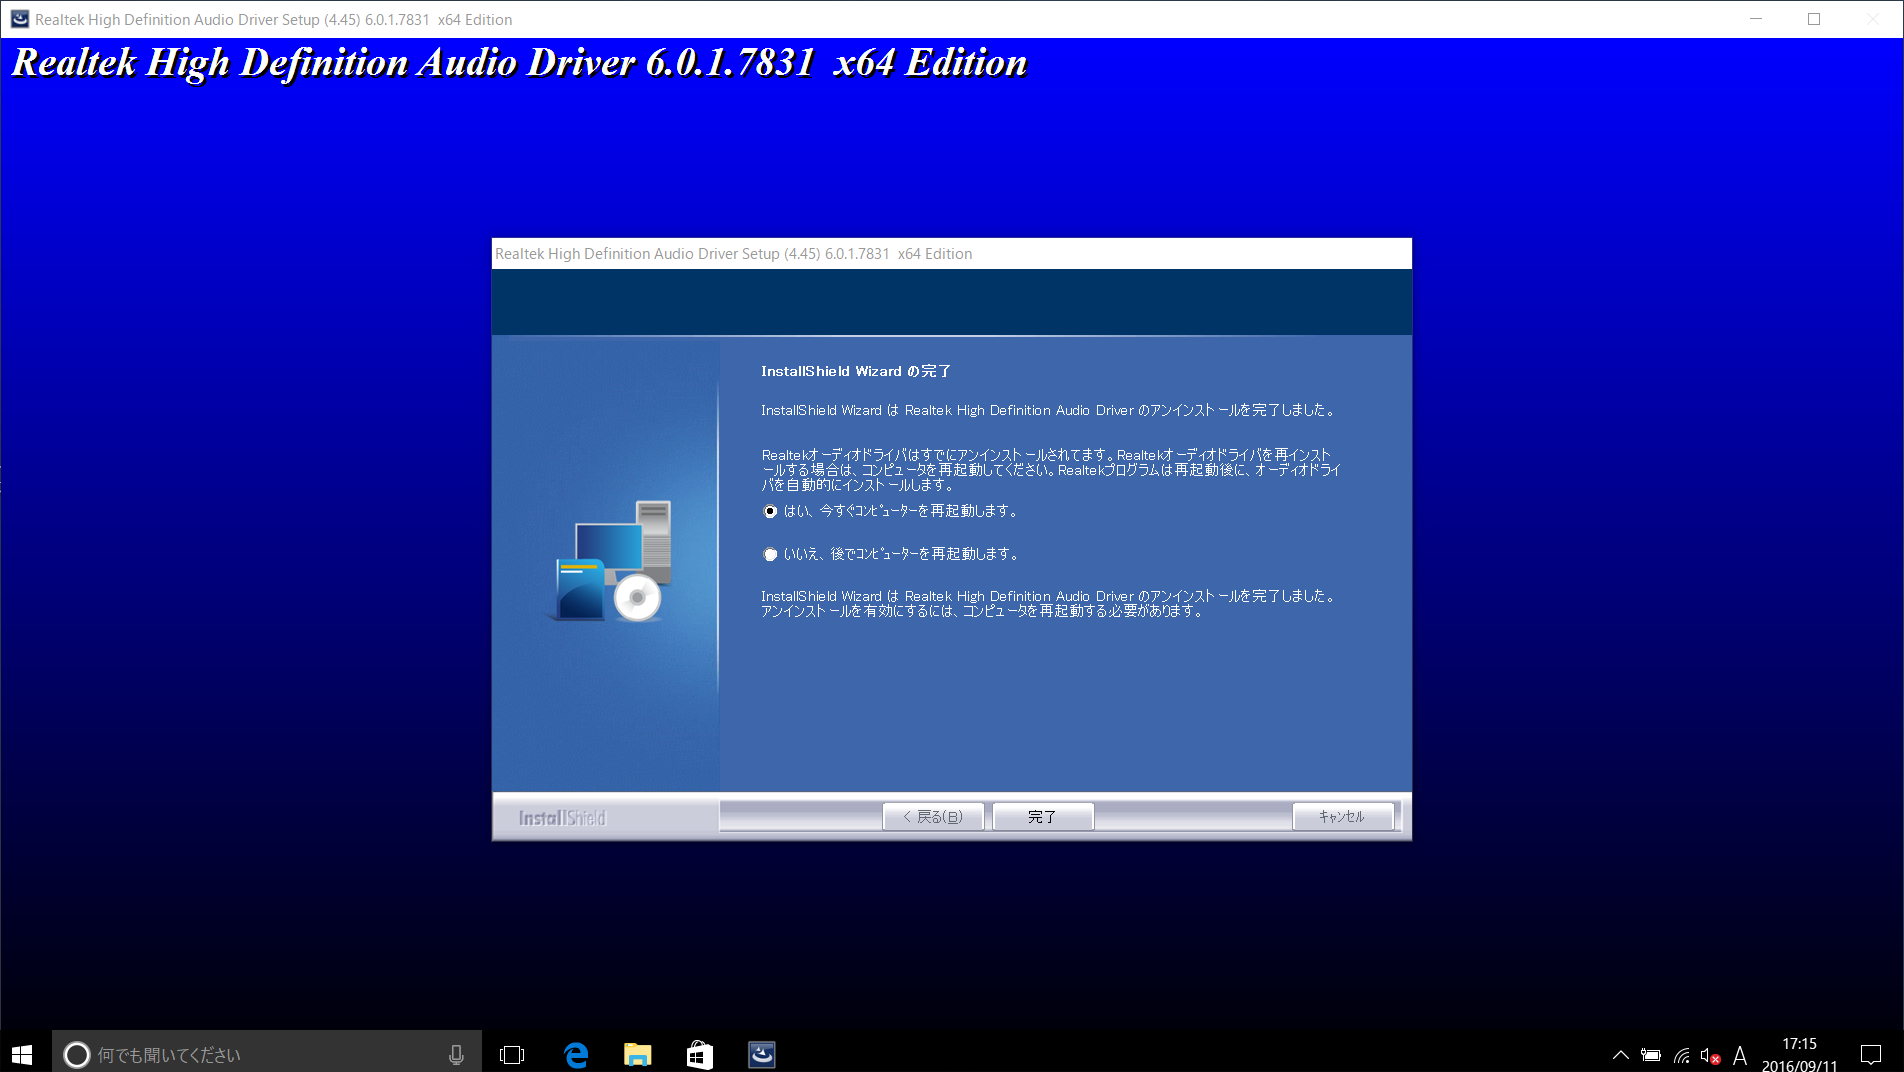The width and height of the screenshot is (1904, 1072).
Task: Open Task View from the taskbar
Action: [x=512, y=1054]
